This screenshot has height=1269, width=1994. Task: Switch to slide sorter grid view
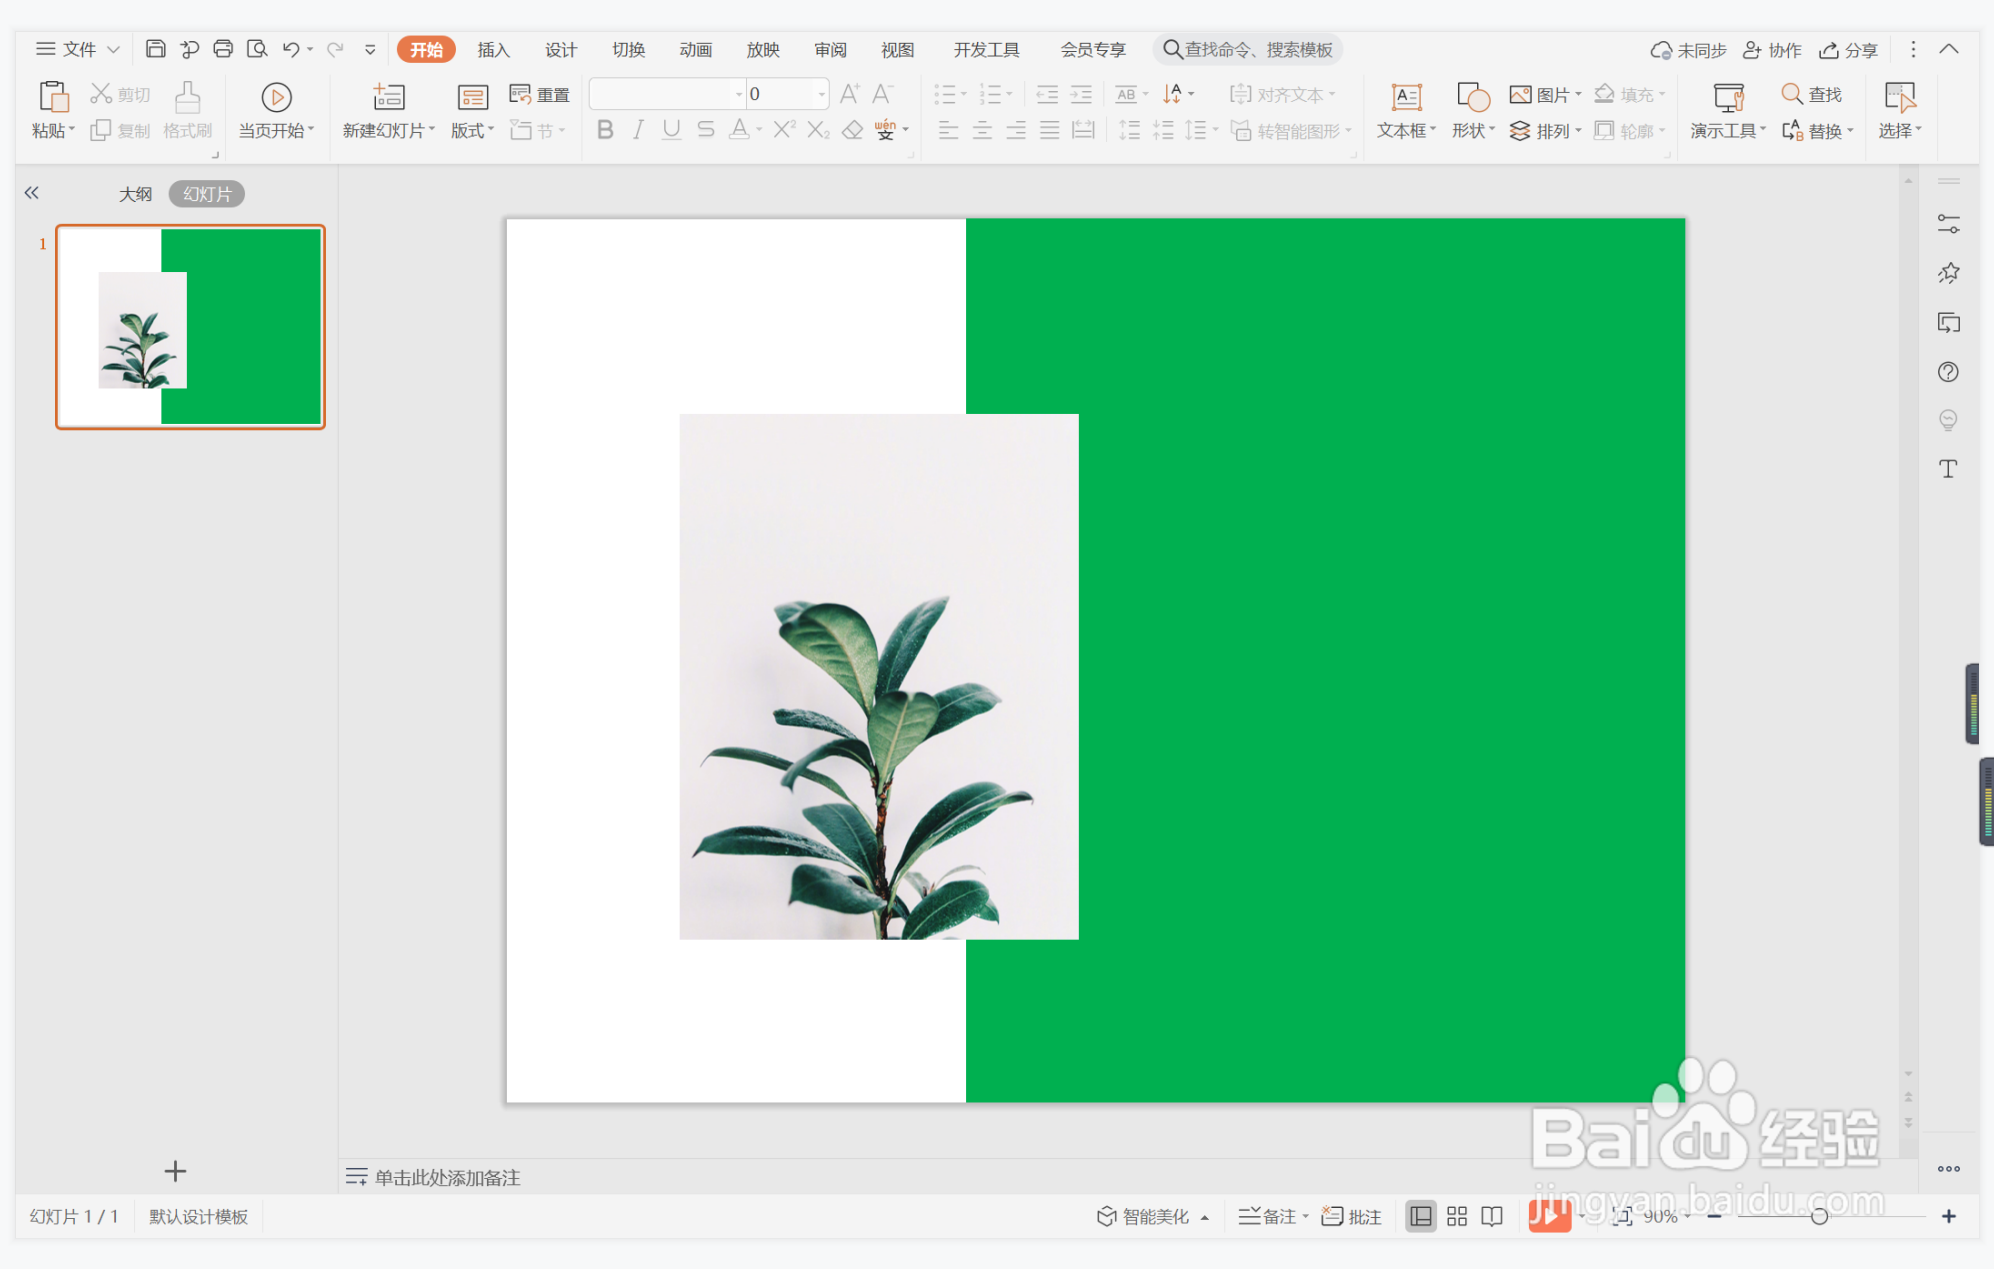(x=1457, y=1216)
